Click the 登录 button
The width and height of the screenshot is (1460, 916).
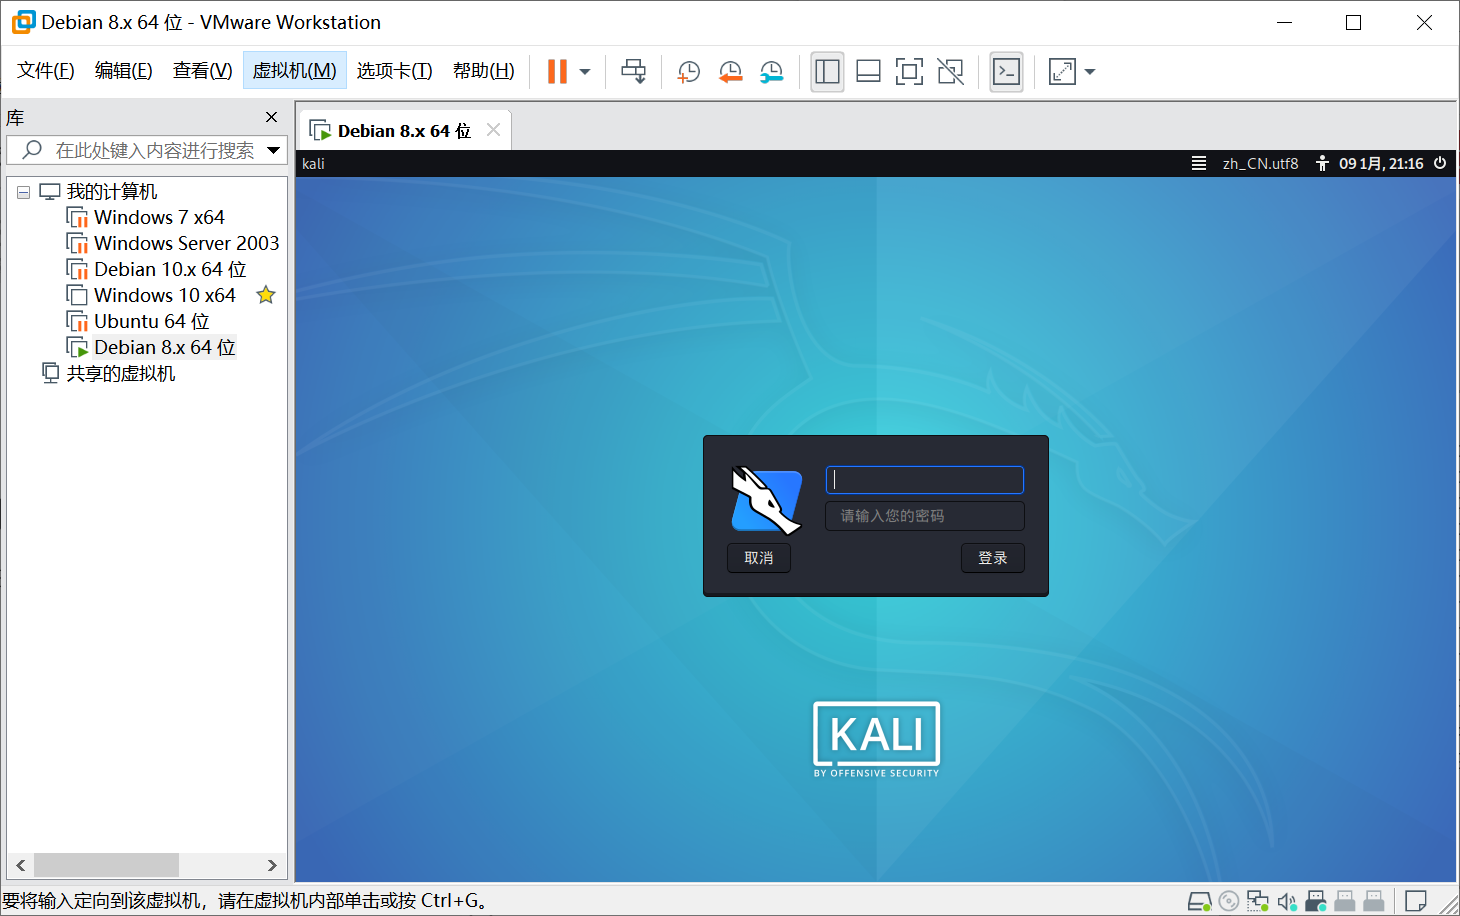click(993, 558)
